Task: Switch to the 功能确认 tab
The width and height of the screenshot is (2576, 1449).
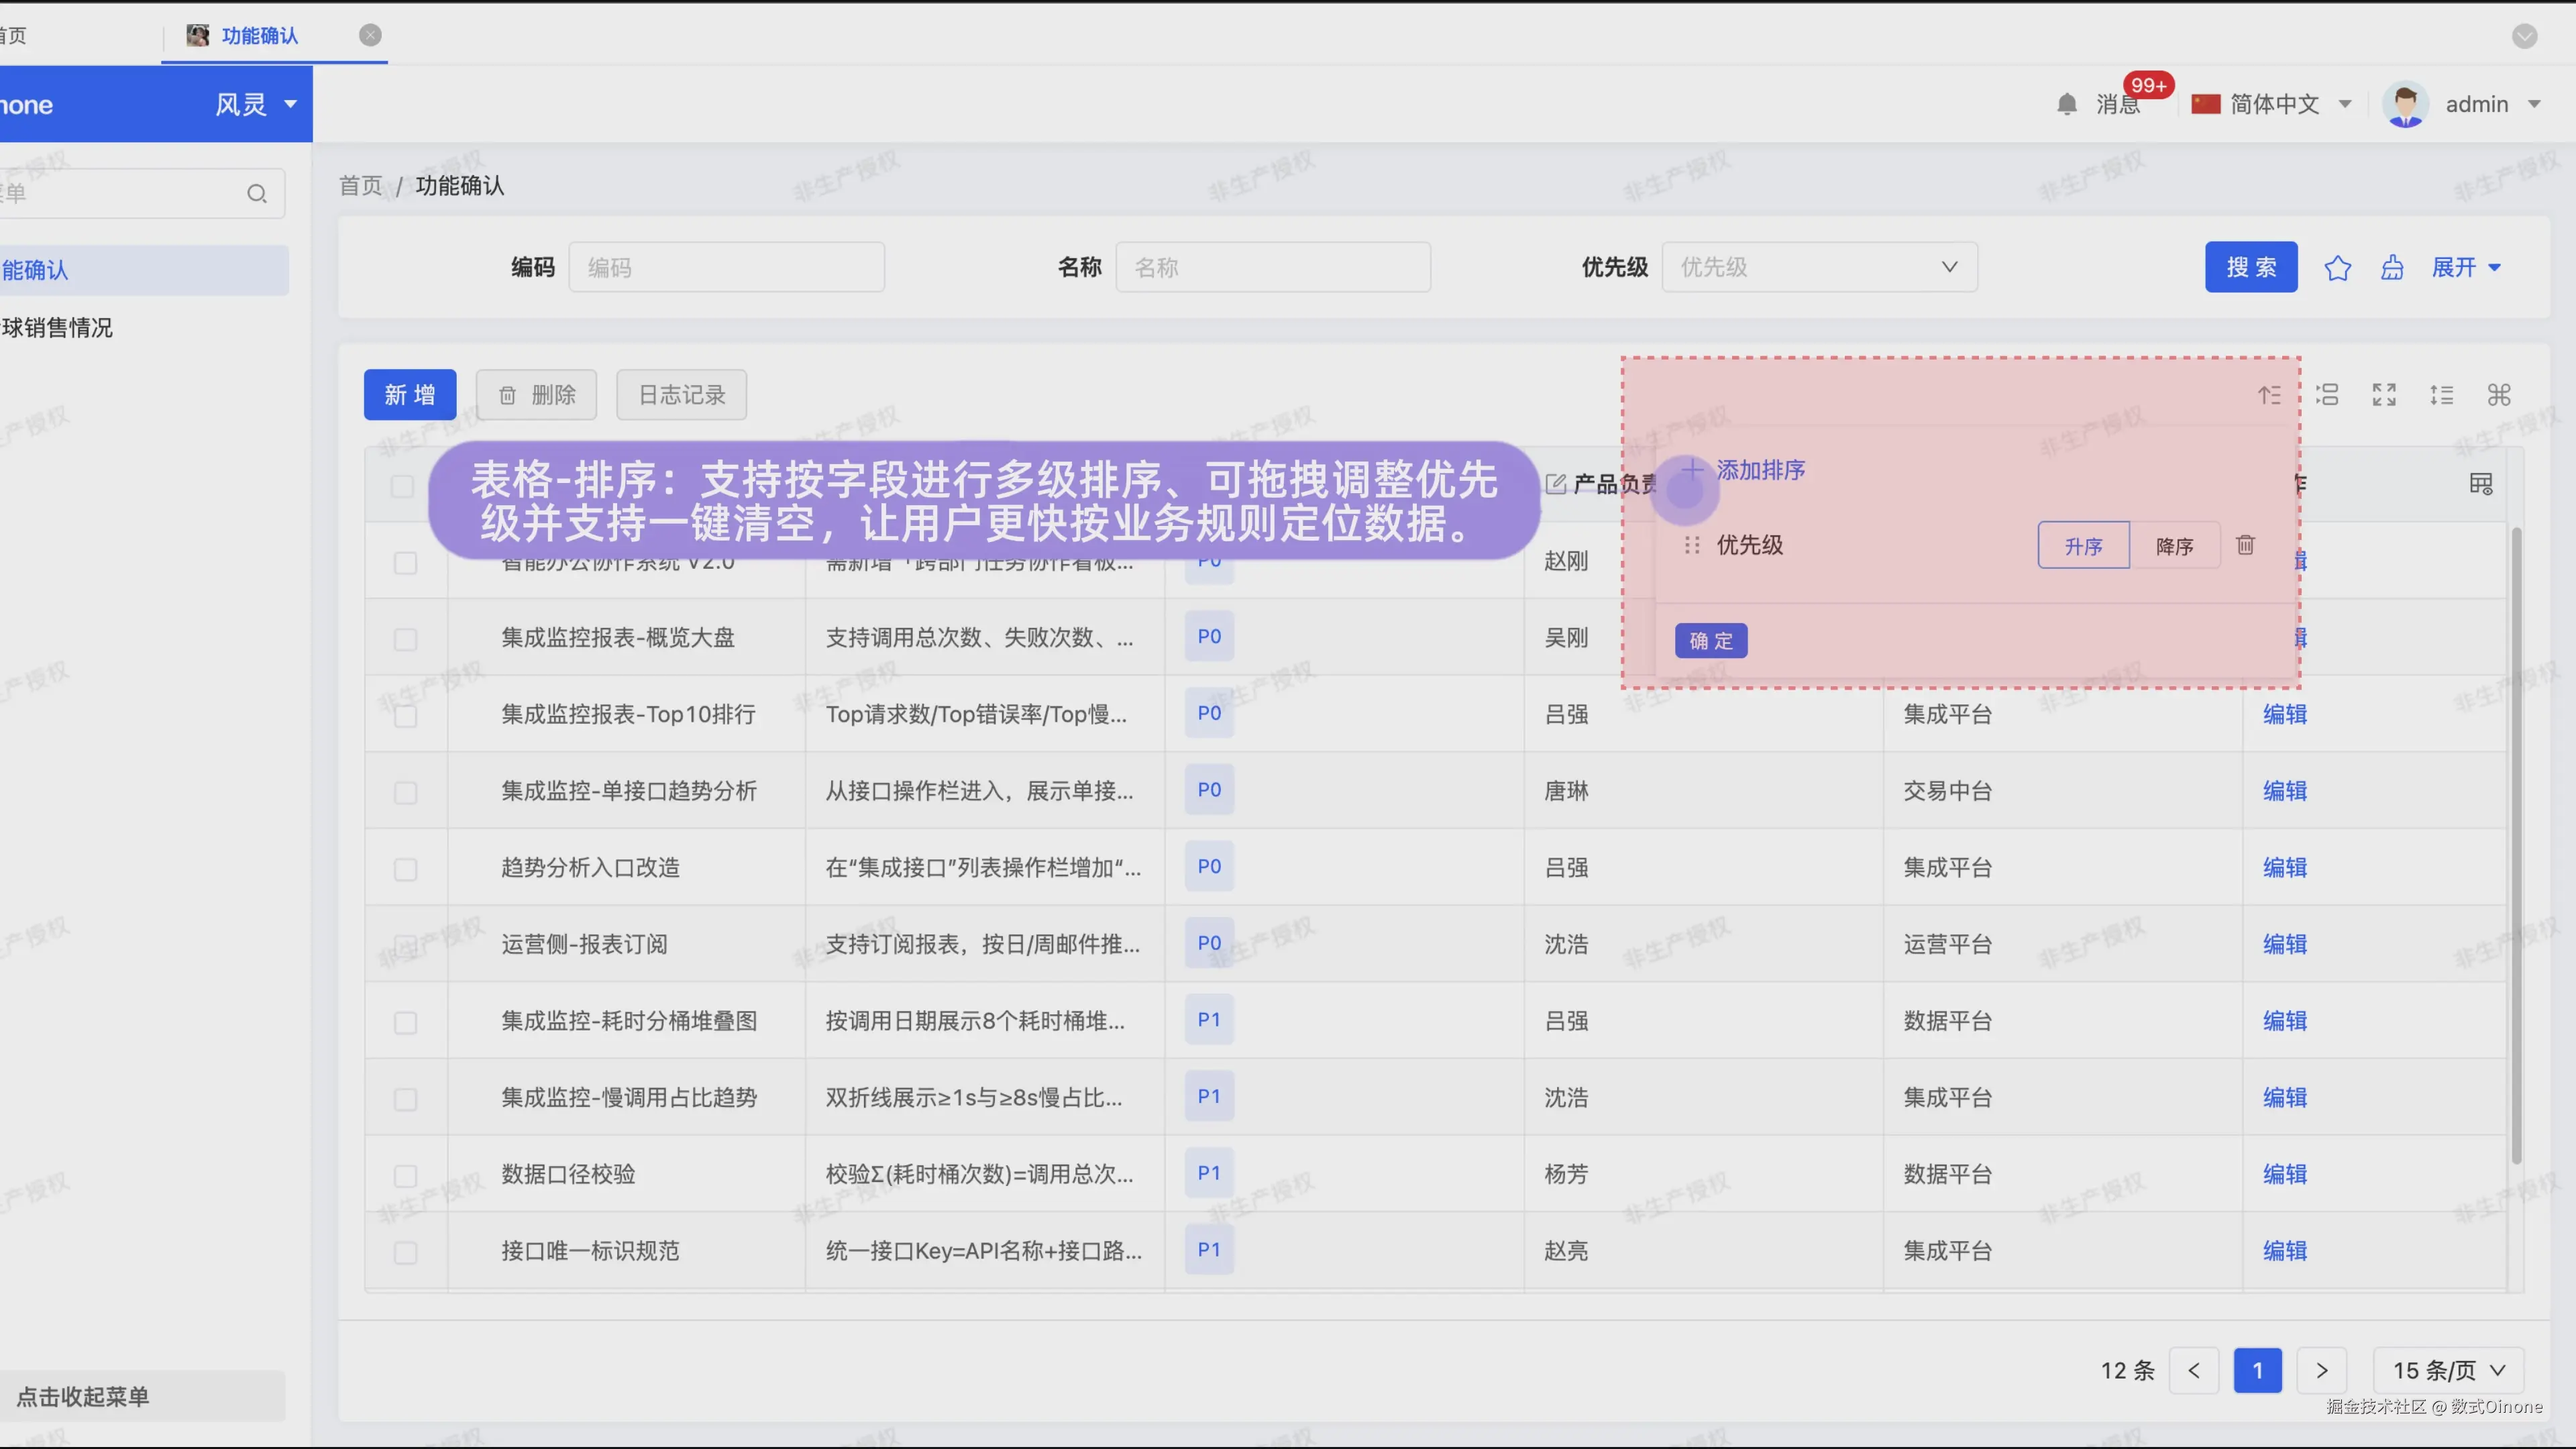Action: point(259,36)
